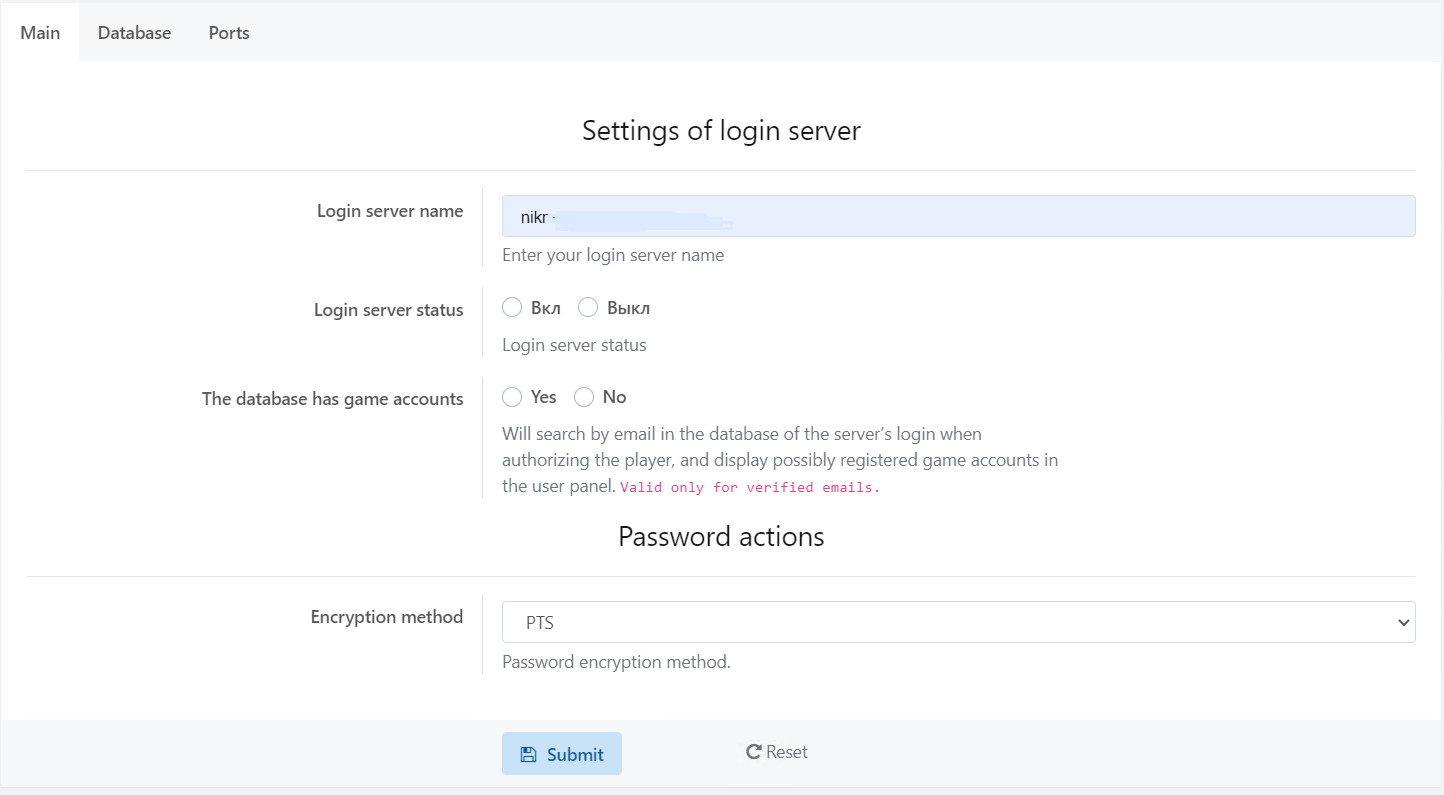1444x795 pixels.
Task: Click the bold 'Login server name' label
Action: point(390,211)
